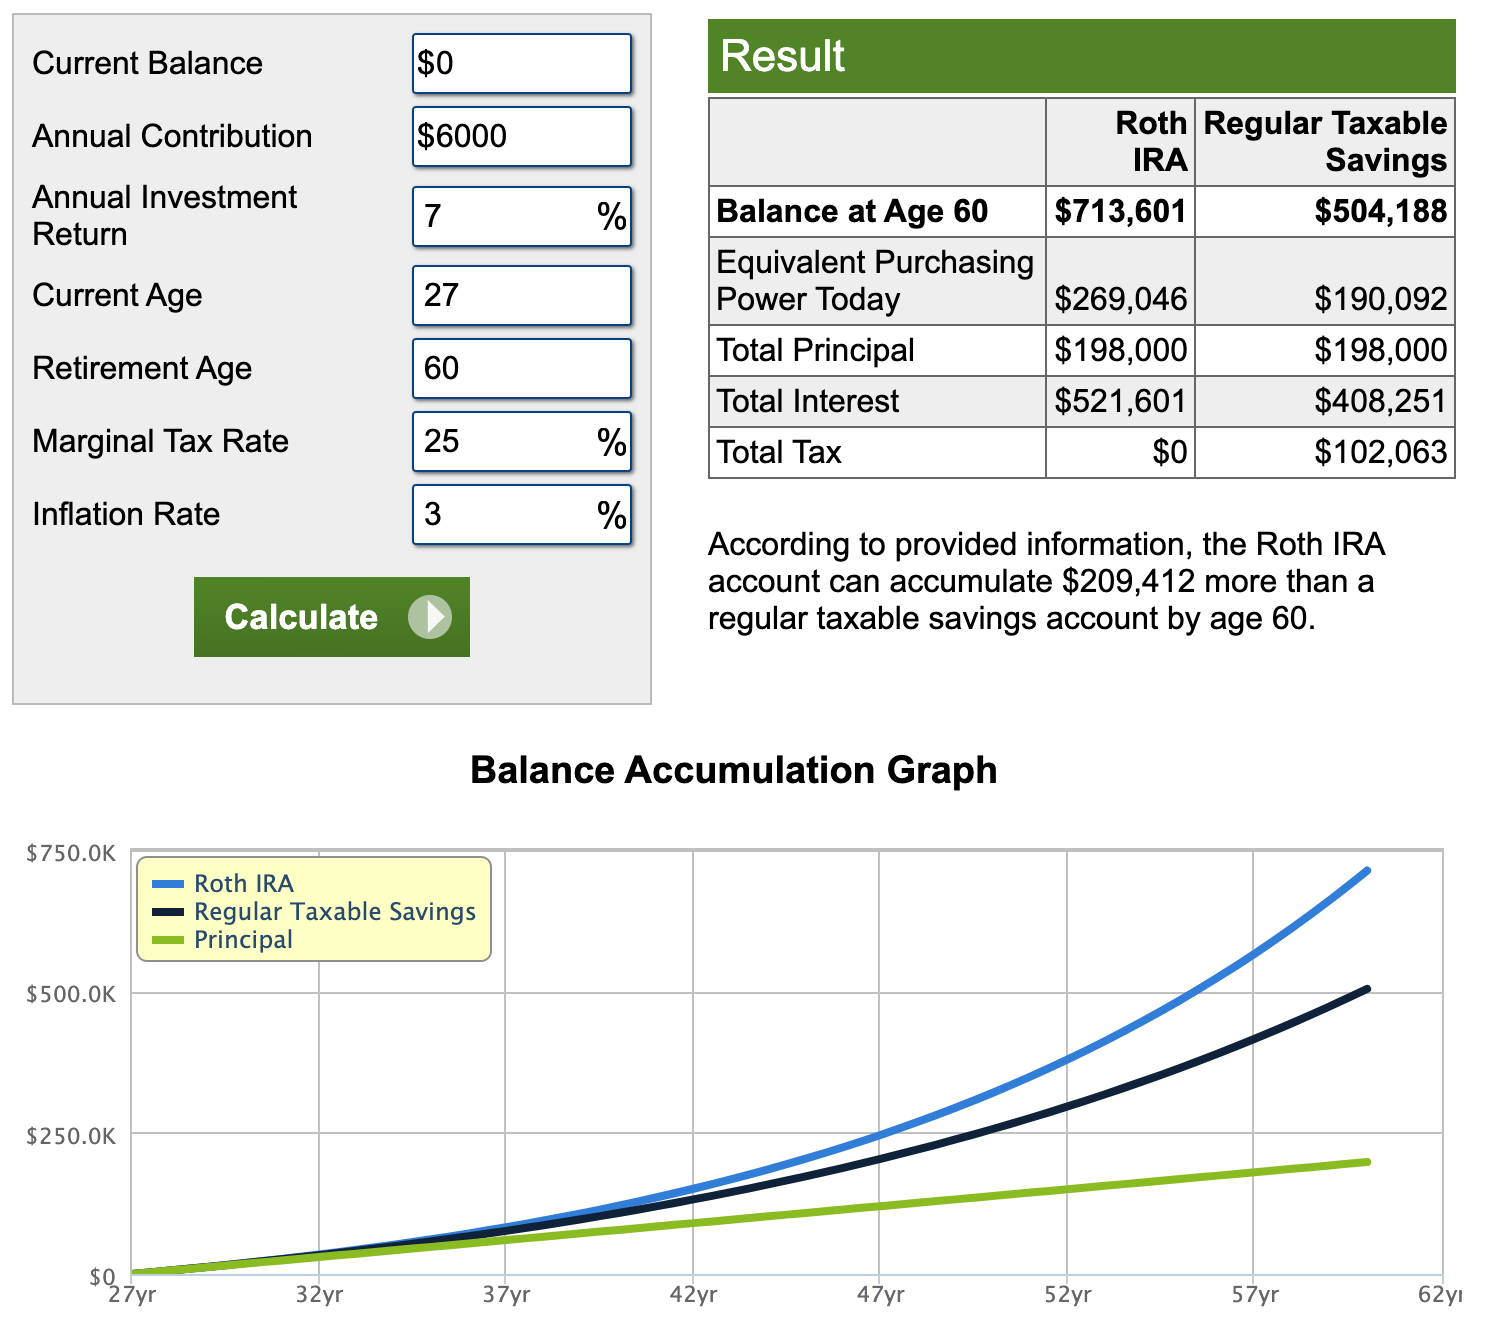Click the Roth IRA blue legend swatch

[168, 884]
